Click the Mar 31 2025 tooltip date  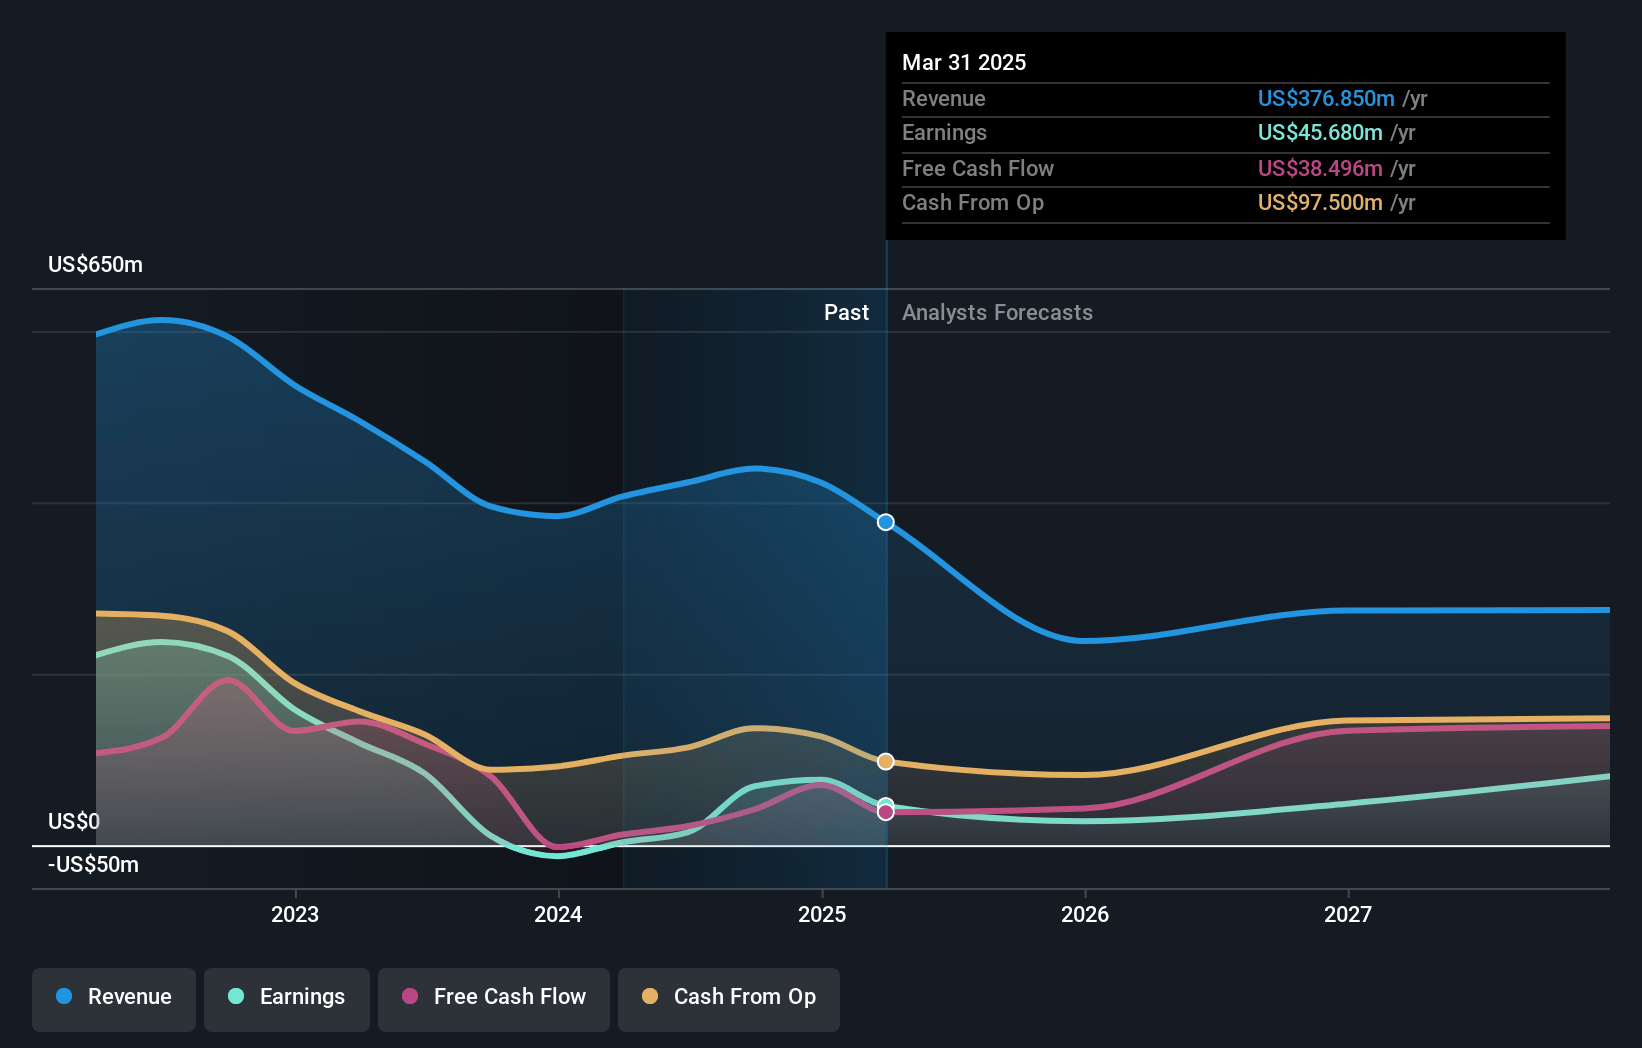coord(964,63)
